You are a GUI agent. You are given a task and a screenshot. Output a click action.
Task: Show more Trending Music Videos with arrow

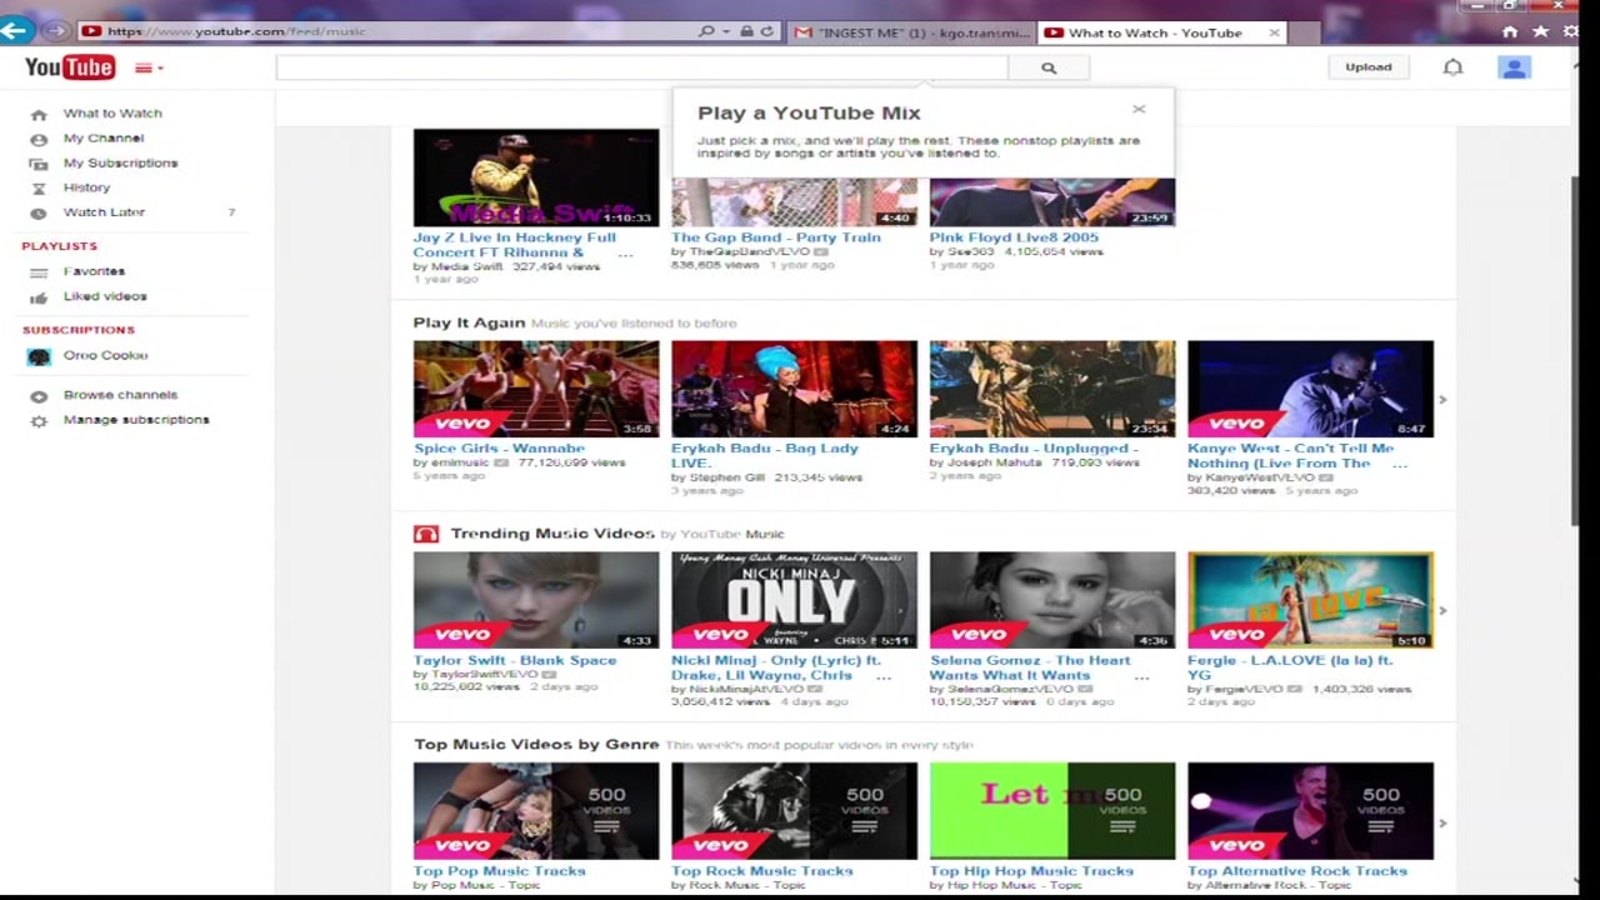1442,610
